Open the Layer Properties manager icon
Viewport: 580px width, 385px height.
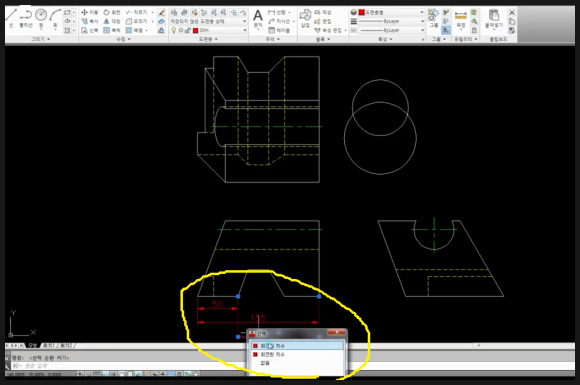pyautogui.click(x=174, y=13)
